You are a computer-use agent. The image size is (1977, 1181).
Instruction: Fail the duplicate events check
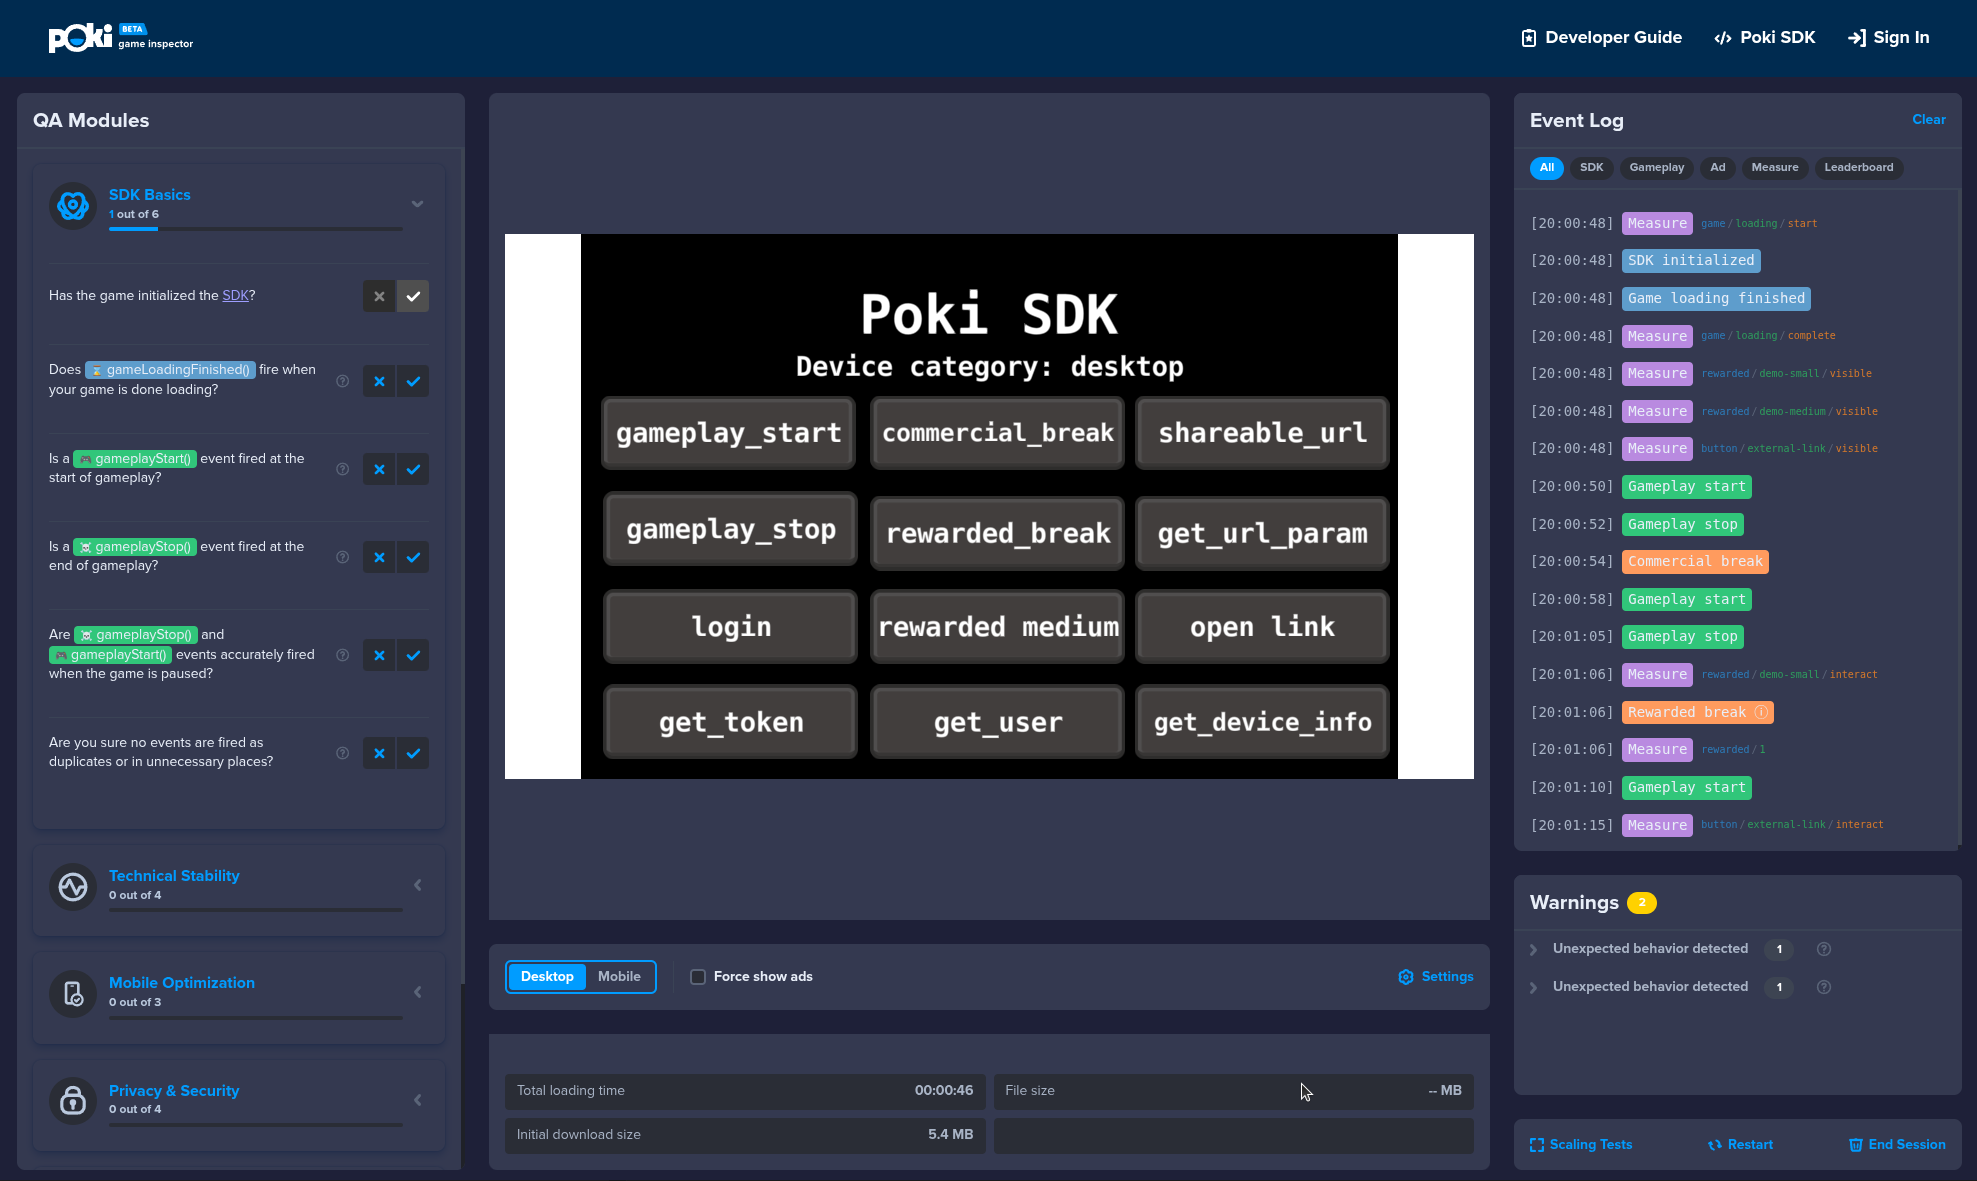pyautogui.click(x=379, y=753)
